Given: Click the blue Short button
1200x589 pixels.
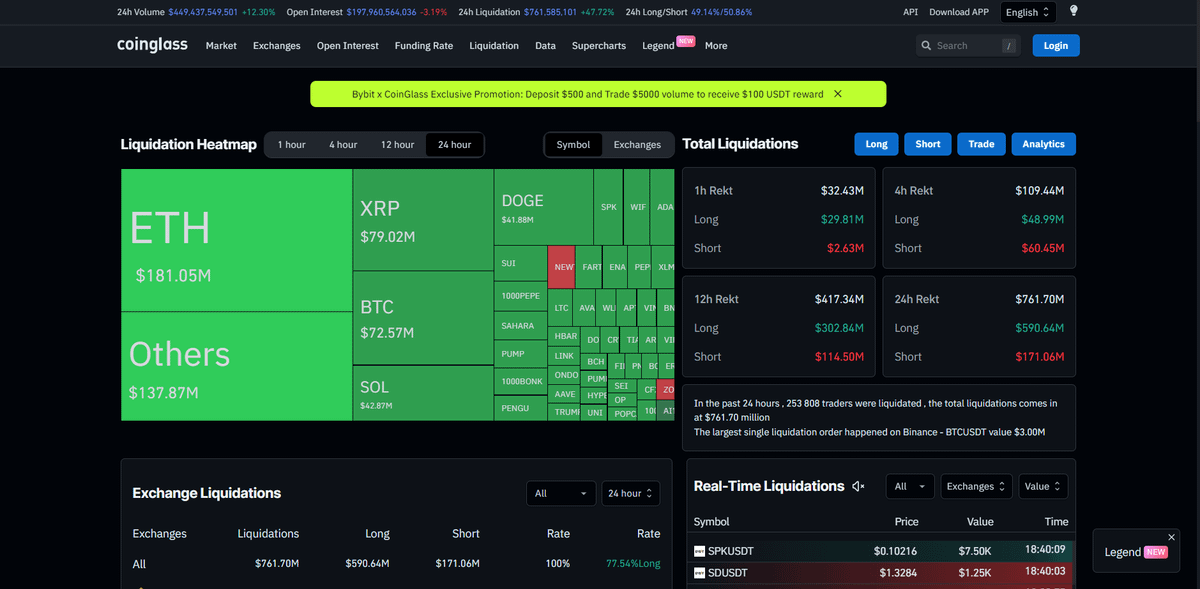Looking at the screenshot, I should pos(928,144).
